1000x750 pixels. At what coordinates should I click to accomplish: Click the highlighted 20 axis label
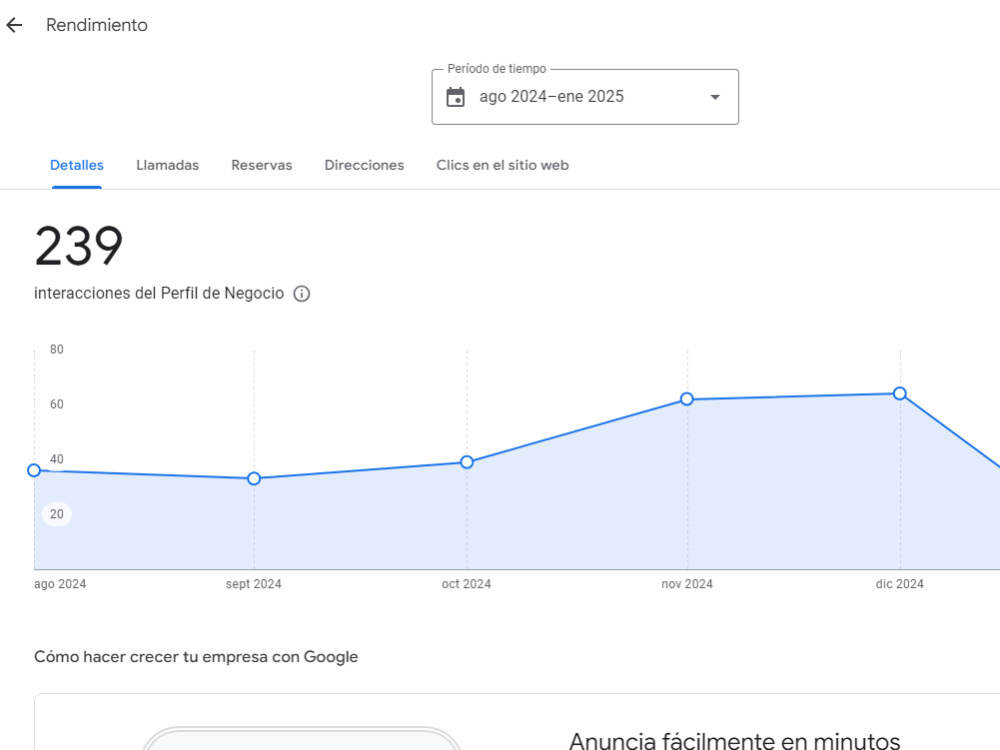tap(57, 514)
